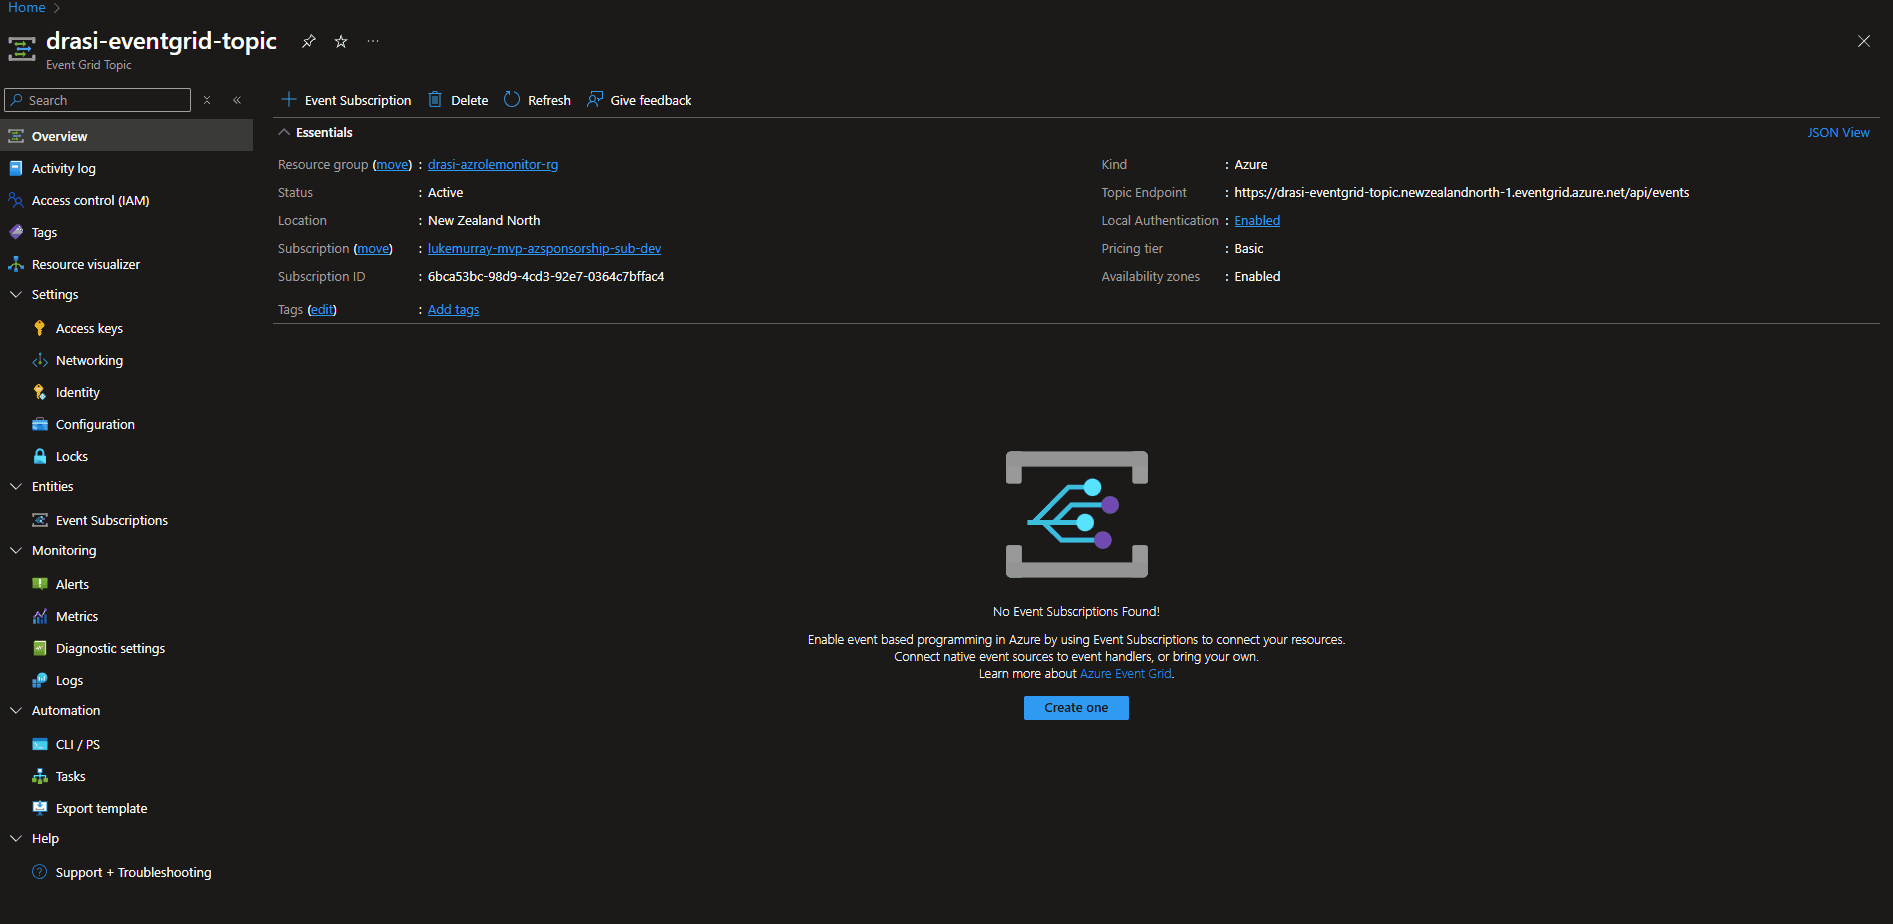Click the edit link beside Tags
Image resolution: width=1893 pixels, height=924 pixels.
(322, 309)
